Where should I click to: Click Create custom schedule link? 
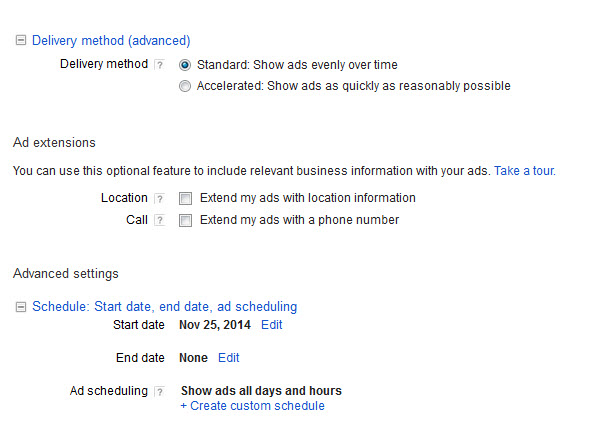click(253, 406)
